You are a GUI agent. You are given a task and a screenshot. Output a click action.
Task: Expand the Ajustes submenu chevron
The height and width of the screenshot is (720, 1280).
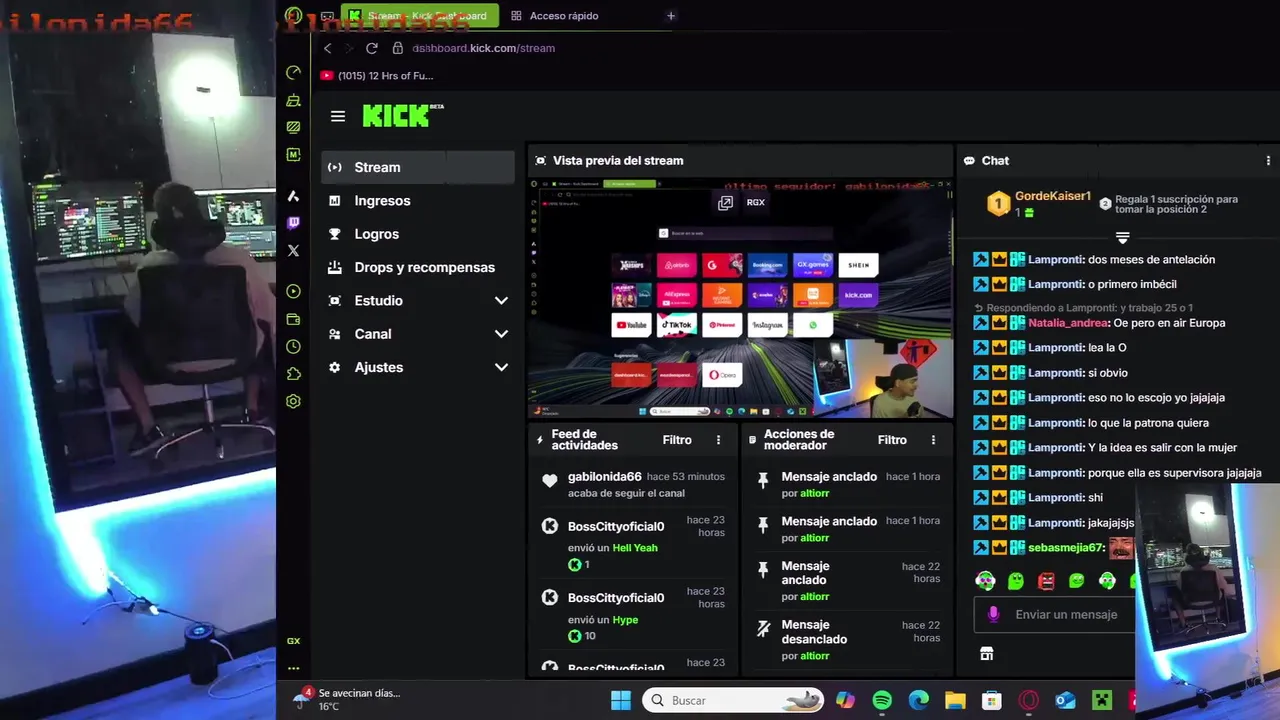501,367
